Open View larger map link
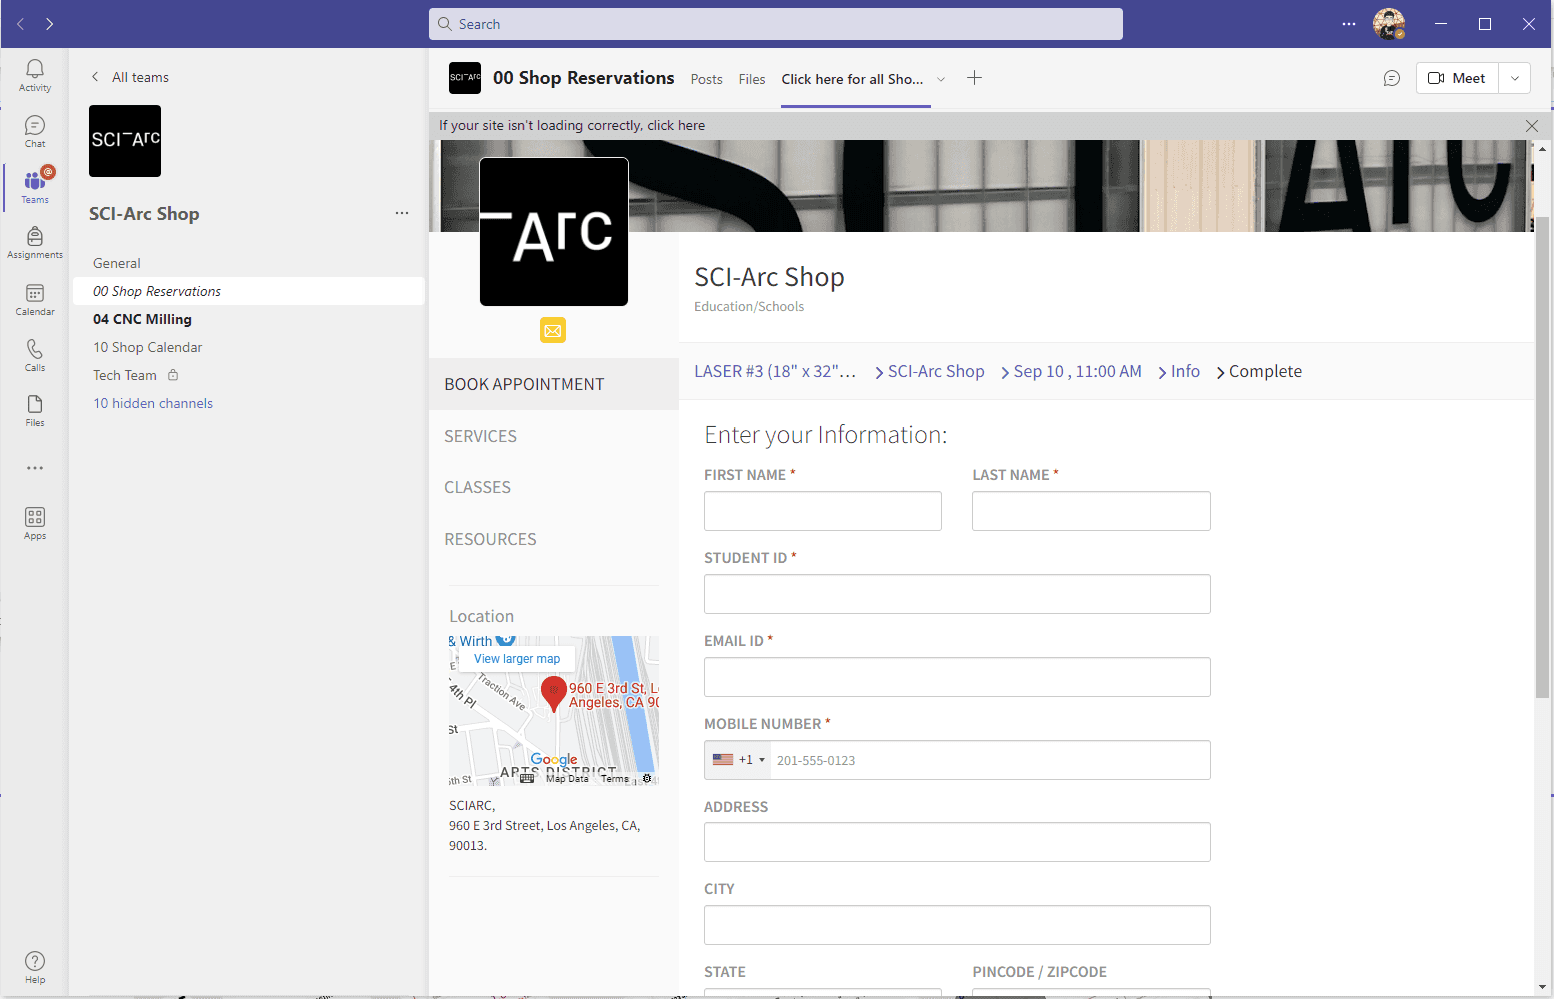Viewport: 1554px width, 999px height. point(517,659)
